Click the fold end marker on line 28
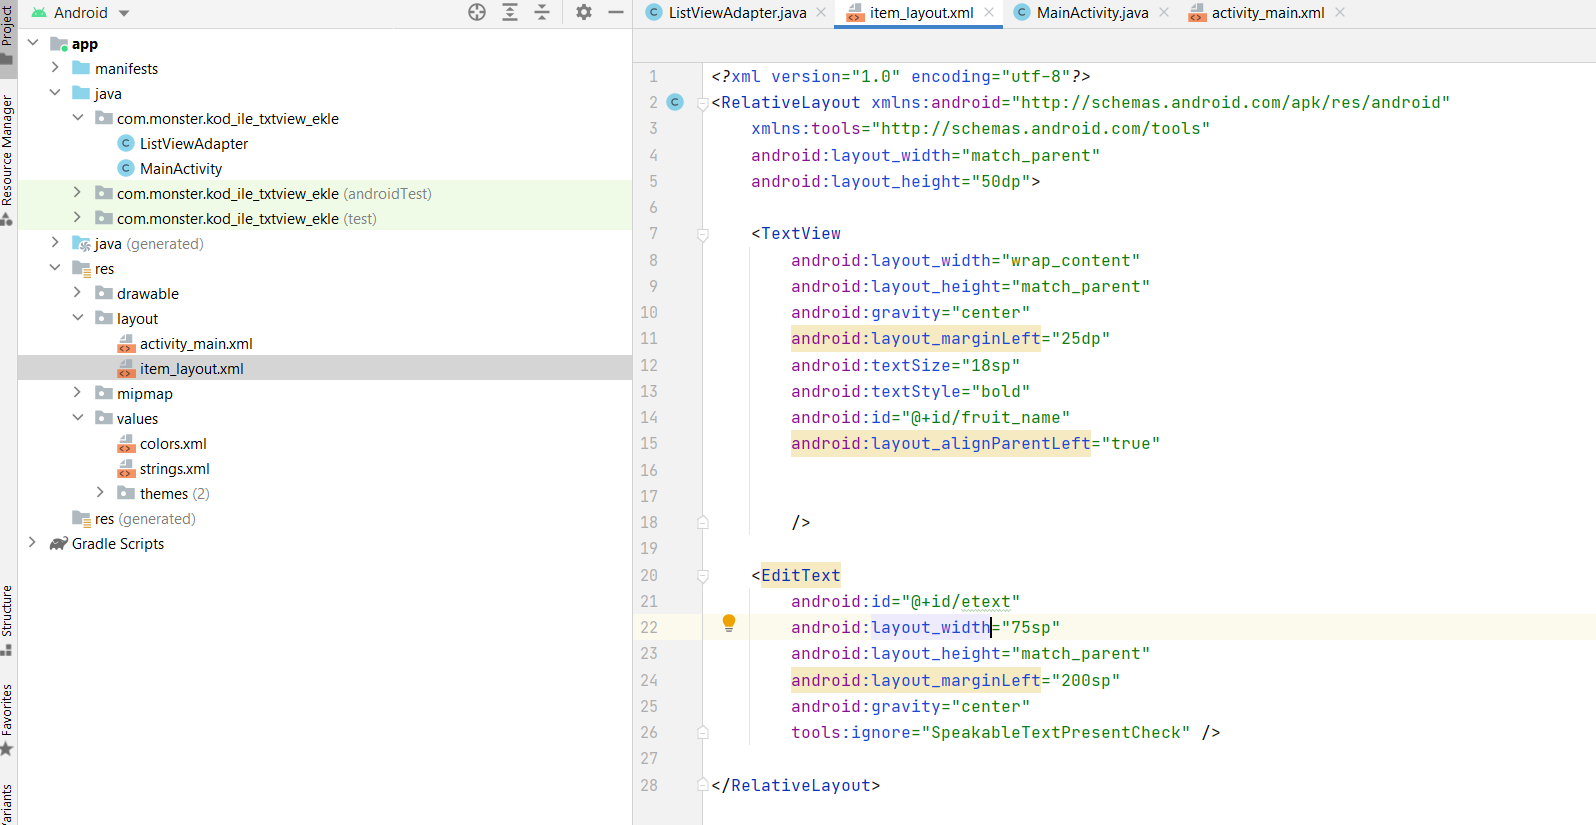1596x825 pixels. click(x=703, y=785)
